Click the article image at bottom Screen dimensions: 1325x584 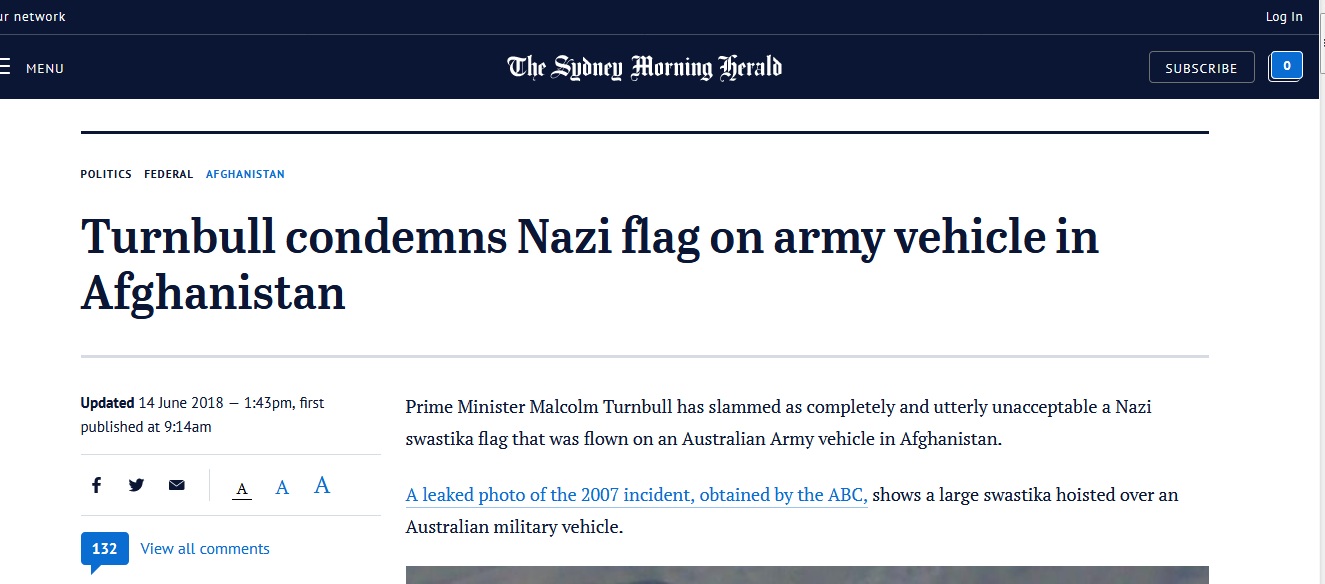807,575
